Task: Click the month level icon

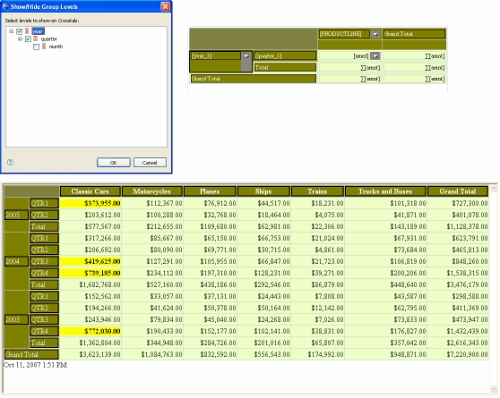Action: pyautogui.click(x=44, y=46)
